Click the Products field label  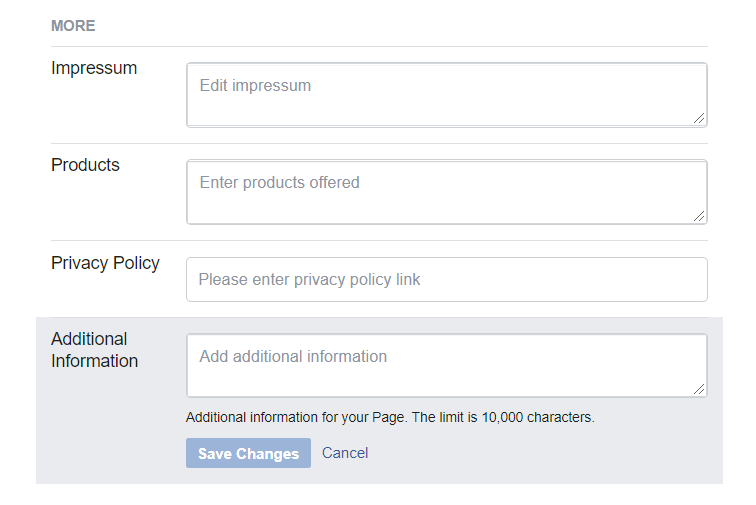(x=85, y=165)
